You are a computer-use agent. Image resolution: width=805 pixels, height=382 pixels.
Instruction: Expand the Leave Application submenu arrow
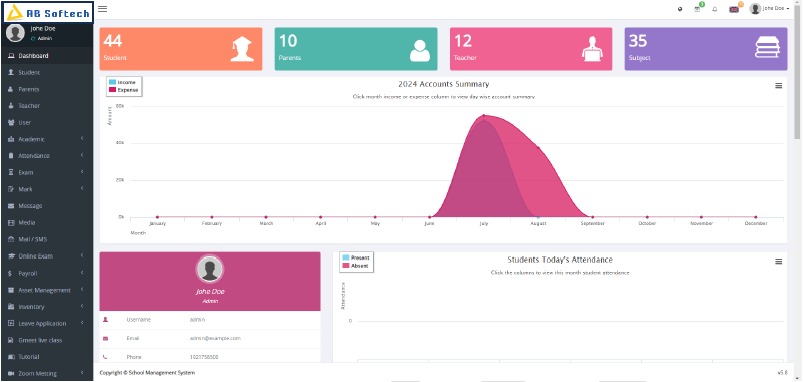tap(82, 323)
